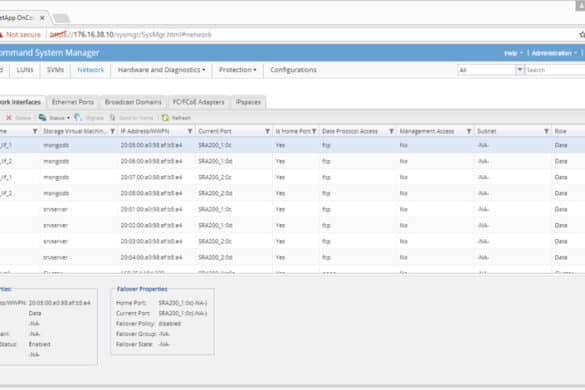Sort by IP Address/WWPN column header
This screenshot has height=390, width=585.
click(x=145, y=131)
